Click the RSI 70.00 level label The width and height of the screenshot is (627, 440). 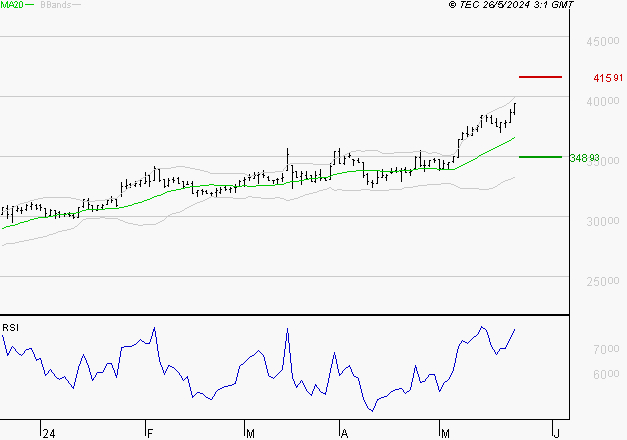coord(606,349)
